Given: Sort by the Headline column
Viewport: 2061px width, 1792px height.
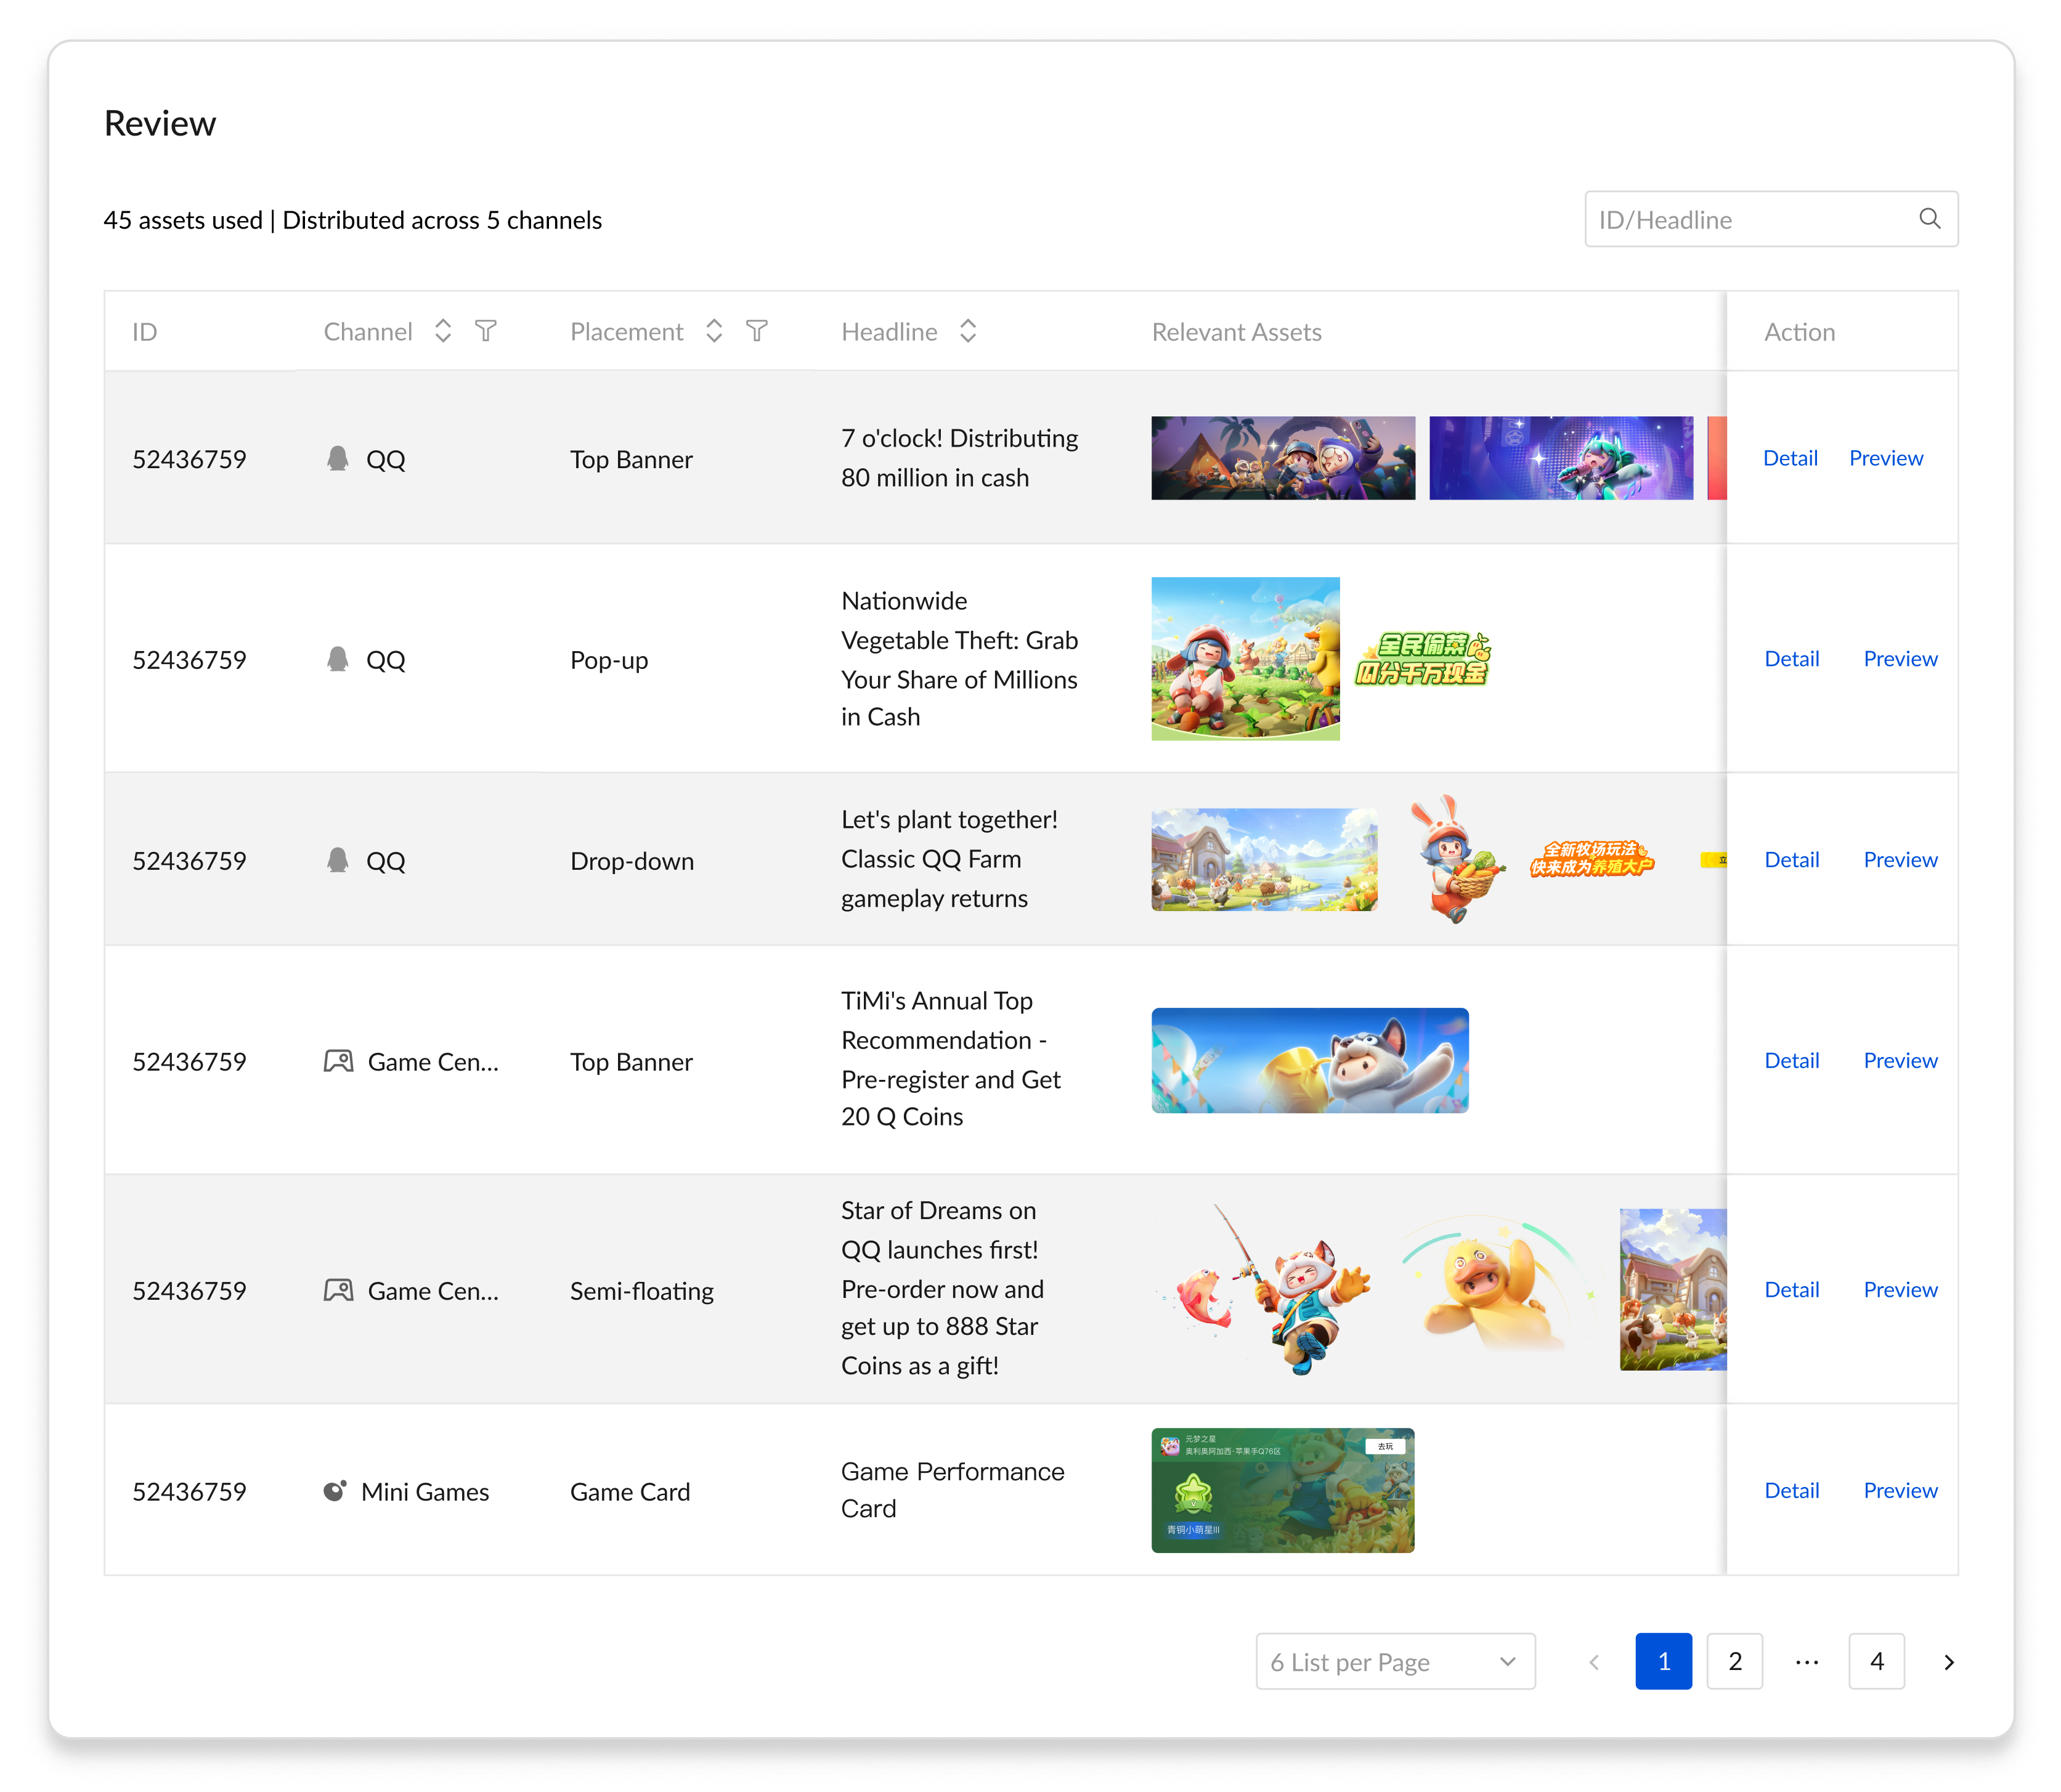Looking at the screenshot, I should click(x=967, y=331).
